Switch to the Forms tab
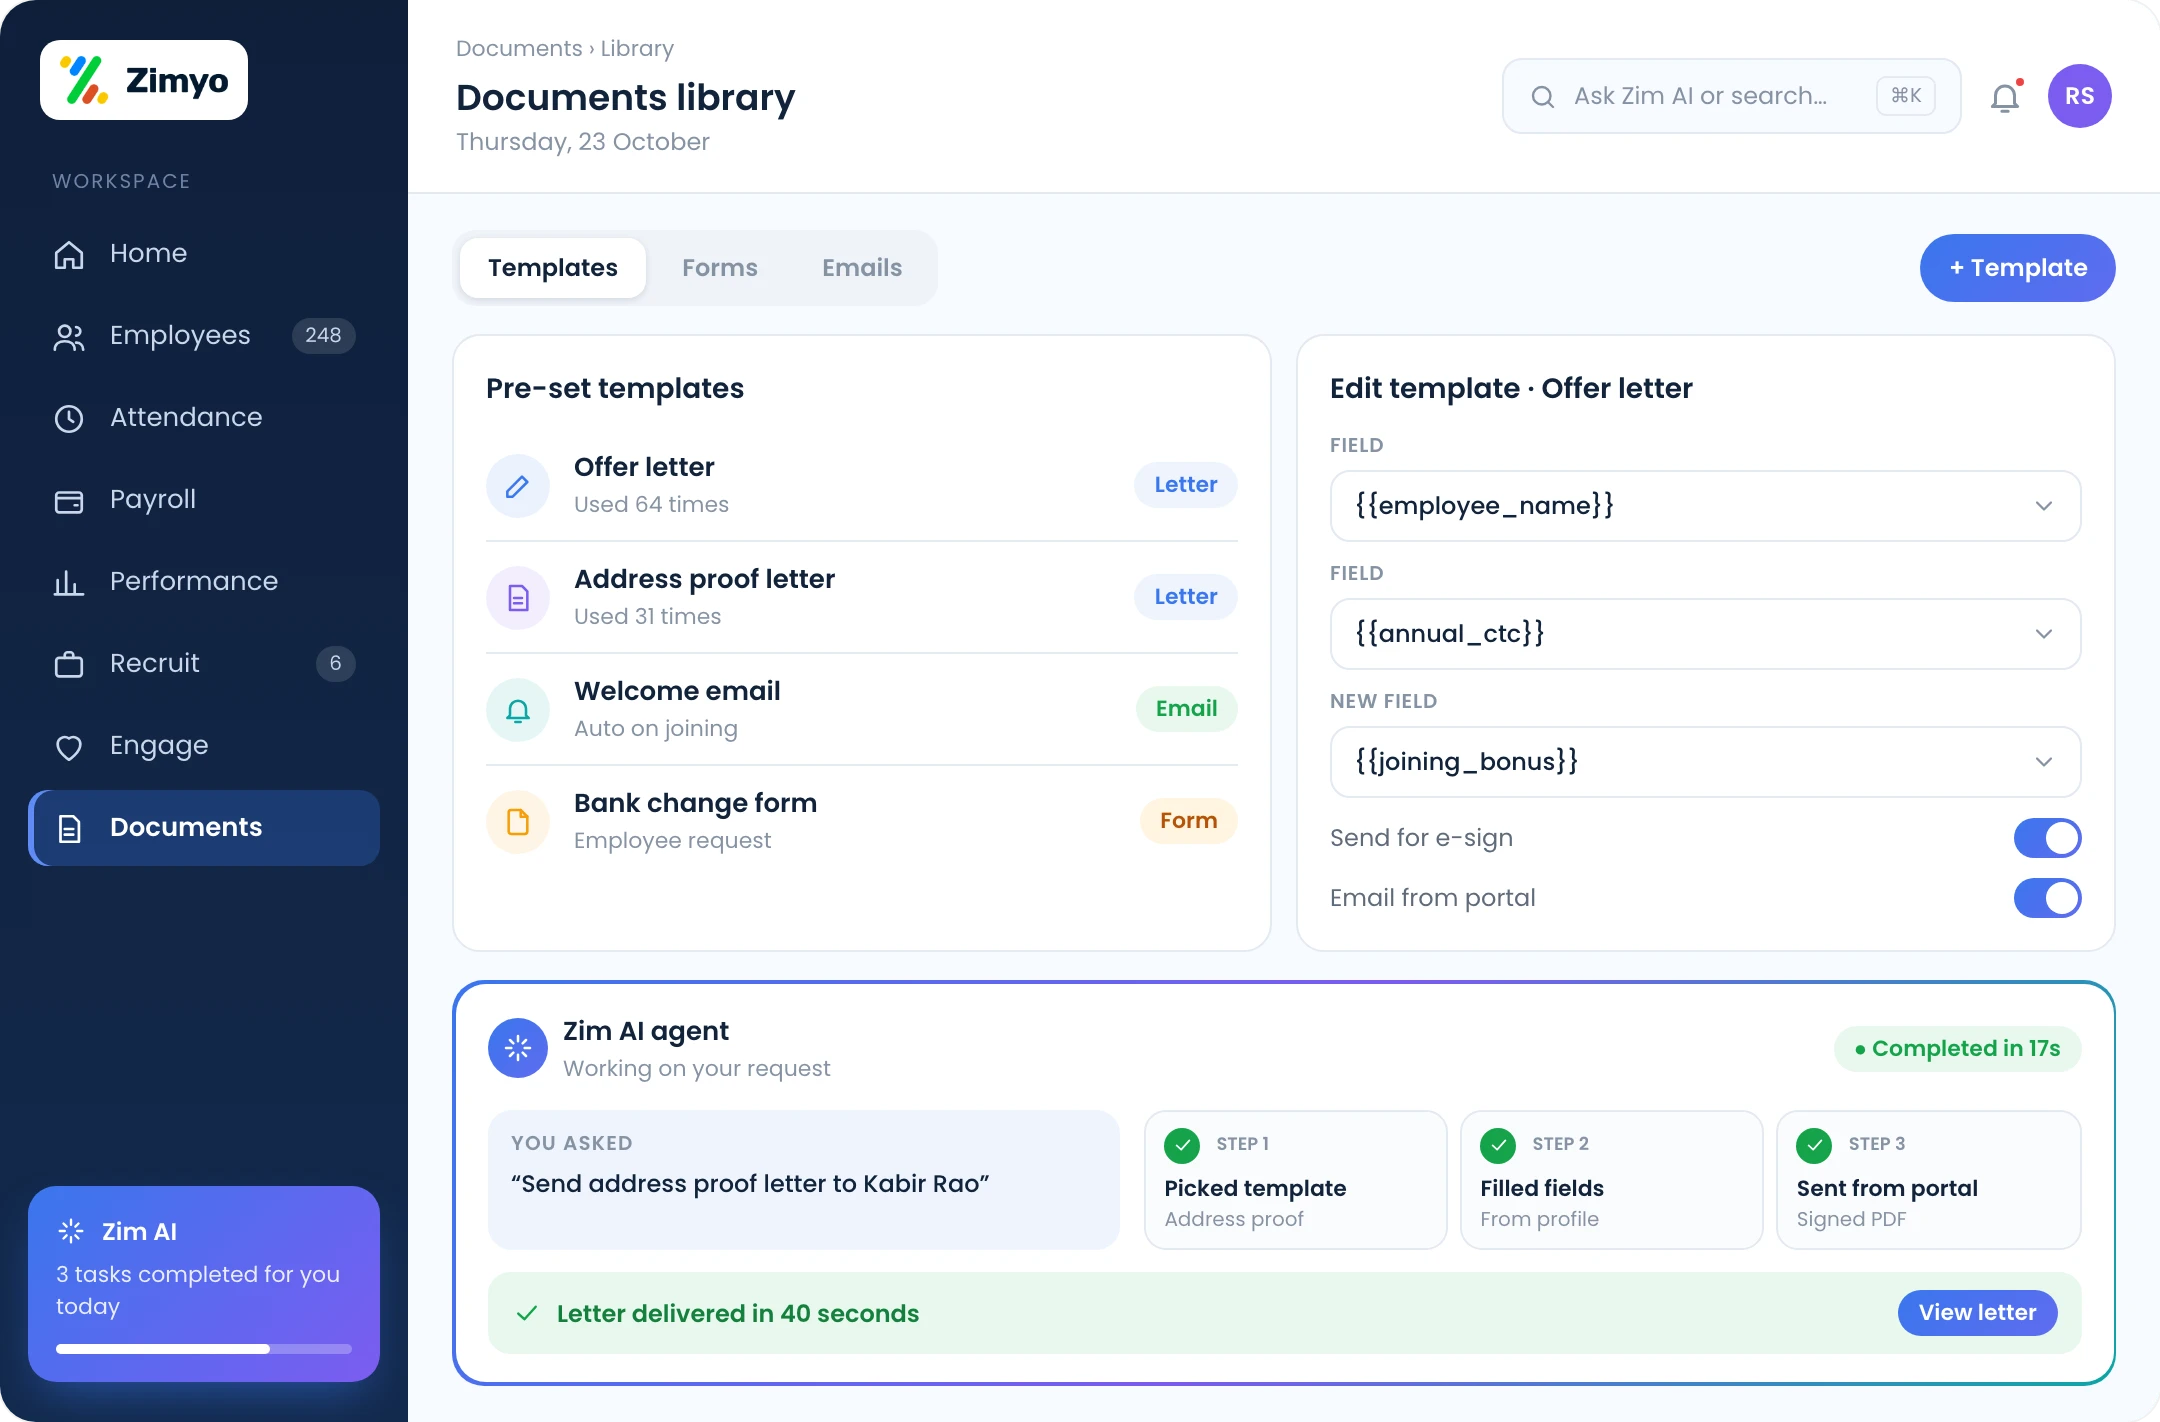2160x1422 pixels. (x=720, y=268)
